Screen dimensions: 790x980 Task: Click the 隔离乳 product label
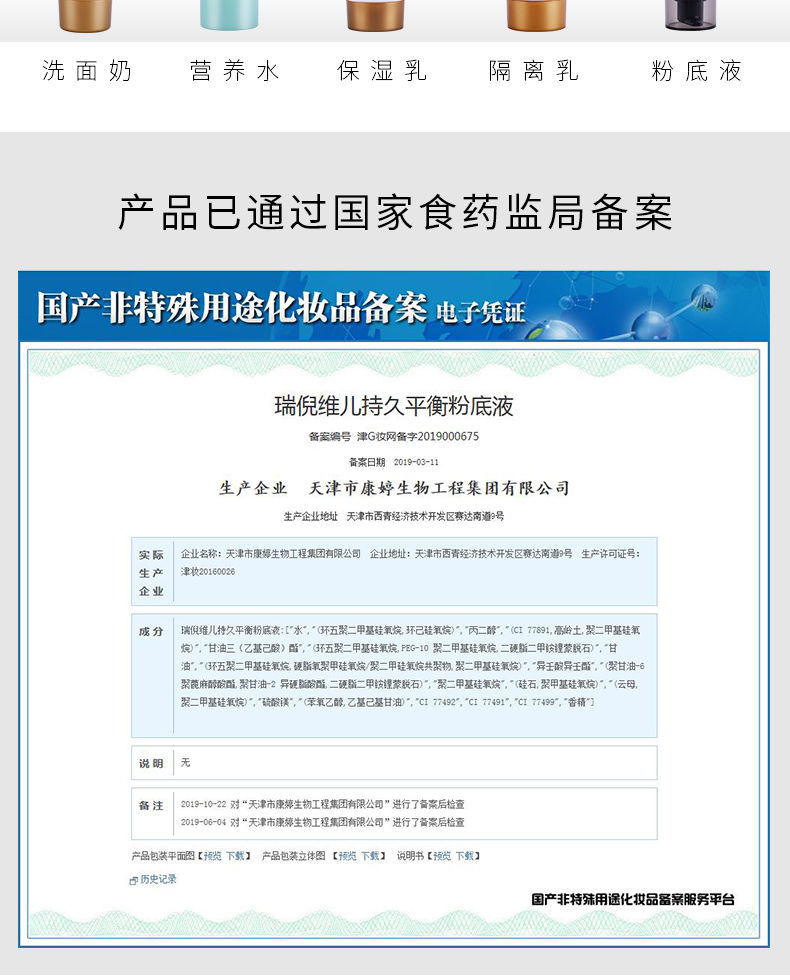[534, 71]
